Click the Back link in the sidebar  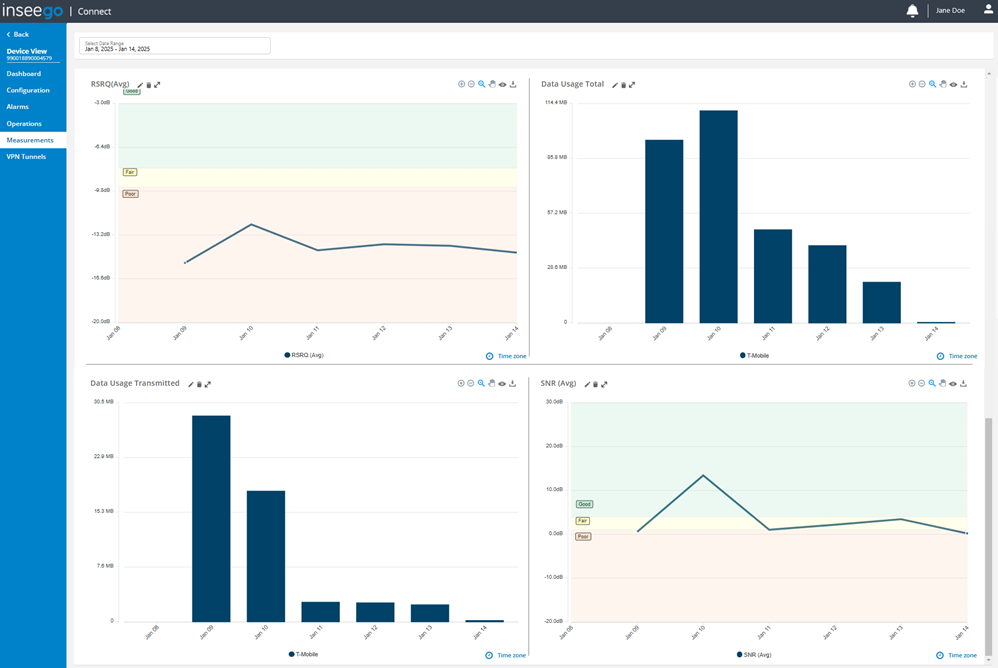tap(18, 34)
